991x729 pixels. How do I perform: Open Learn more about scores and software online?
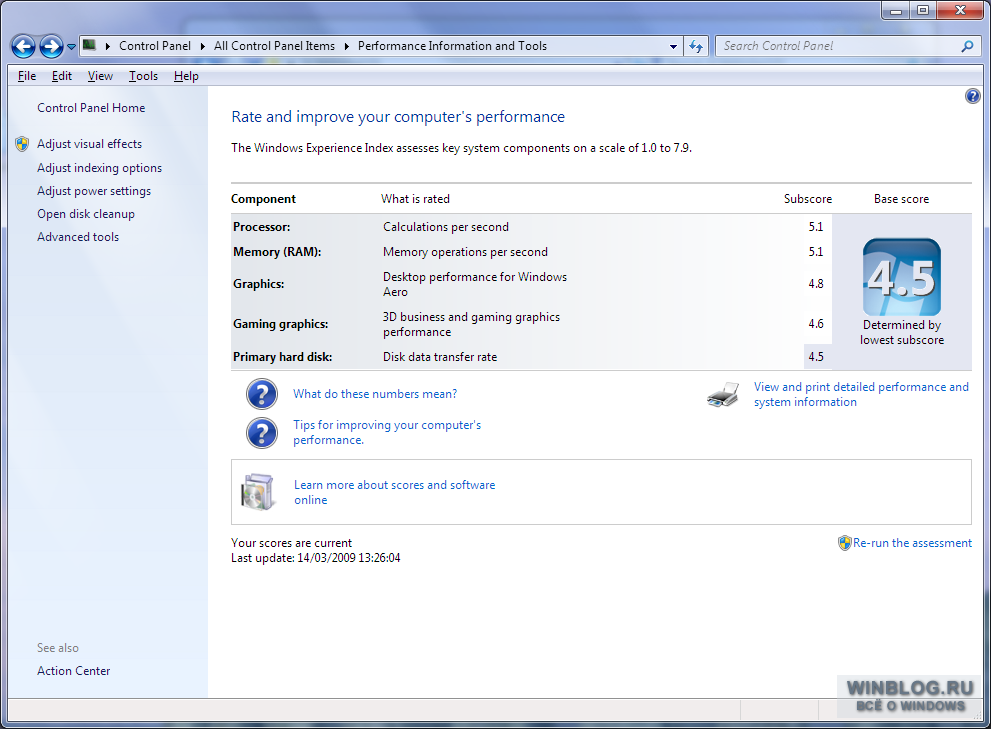tap(394, 493)
